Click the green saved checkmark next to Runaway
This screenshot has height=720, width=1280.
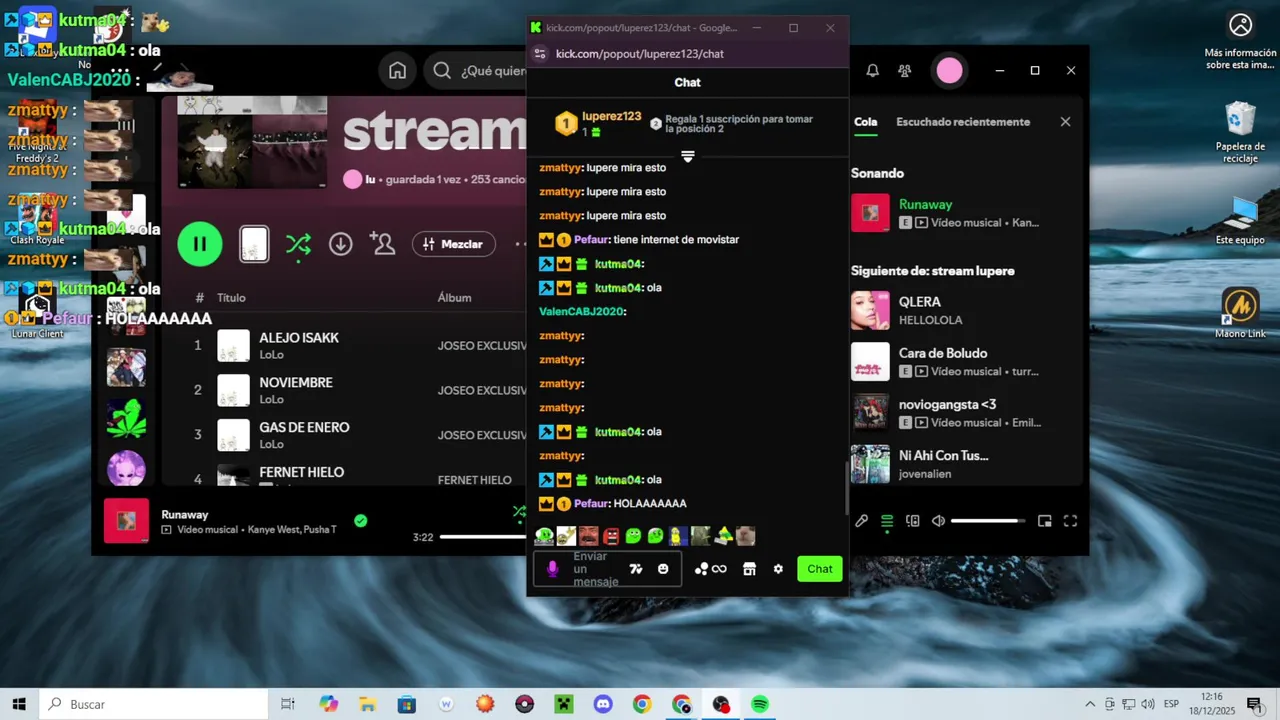coord(360,520)
